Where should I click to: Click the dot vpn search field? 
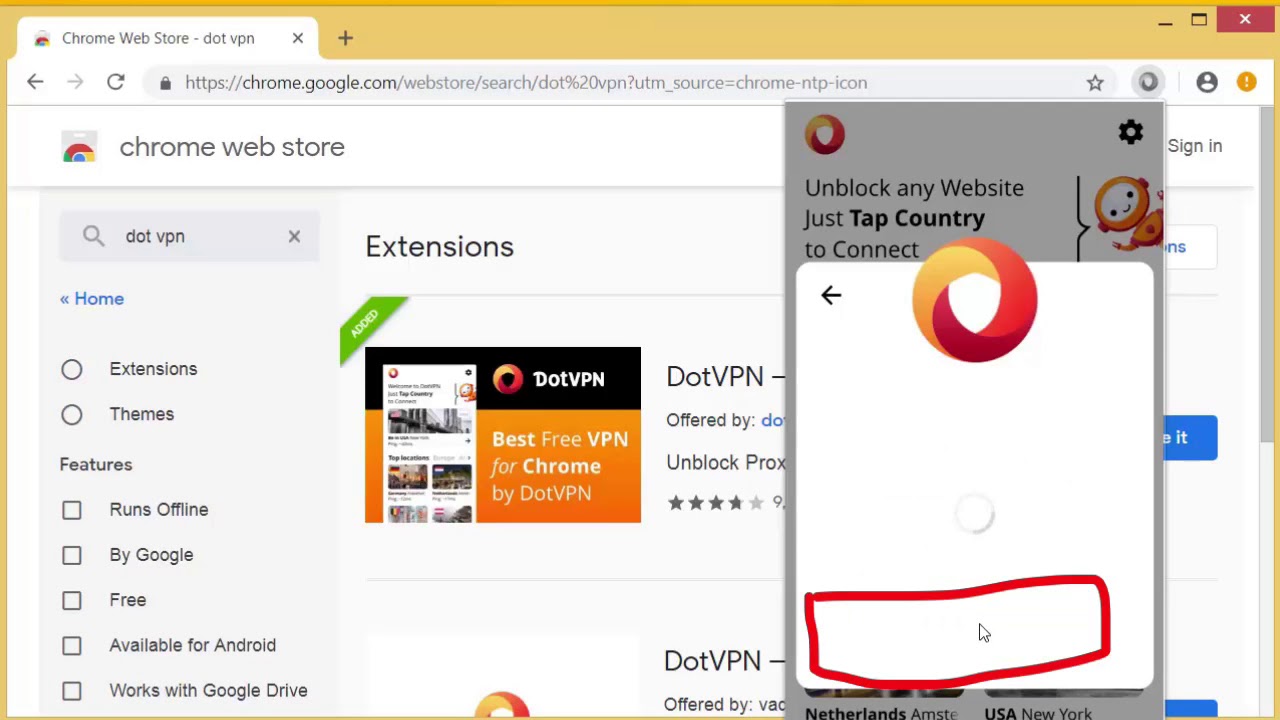coord(190,237)
